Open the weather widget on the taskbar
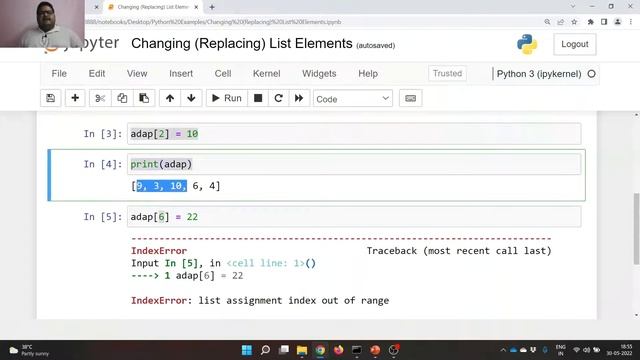The width and height of the screenshot is (640, 360). (29, 350)
